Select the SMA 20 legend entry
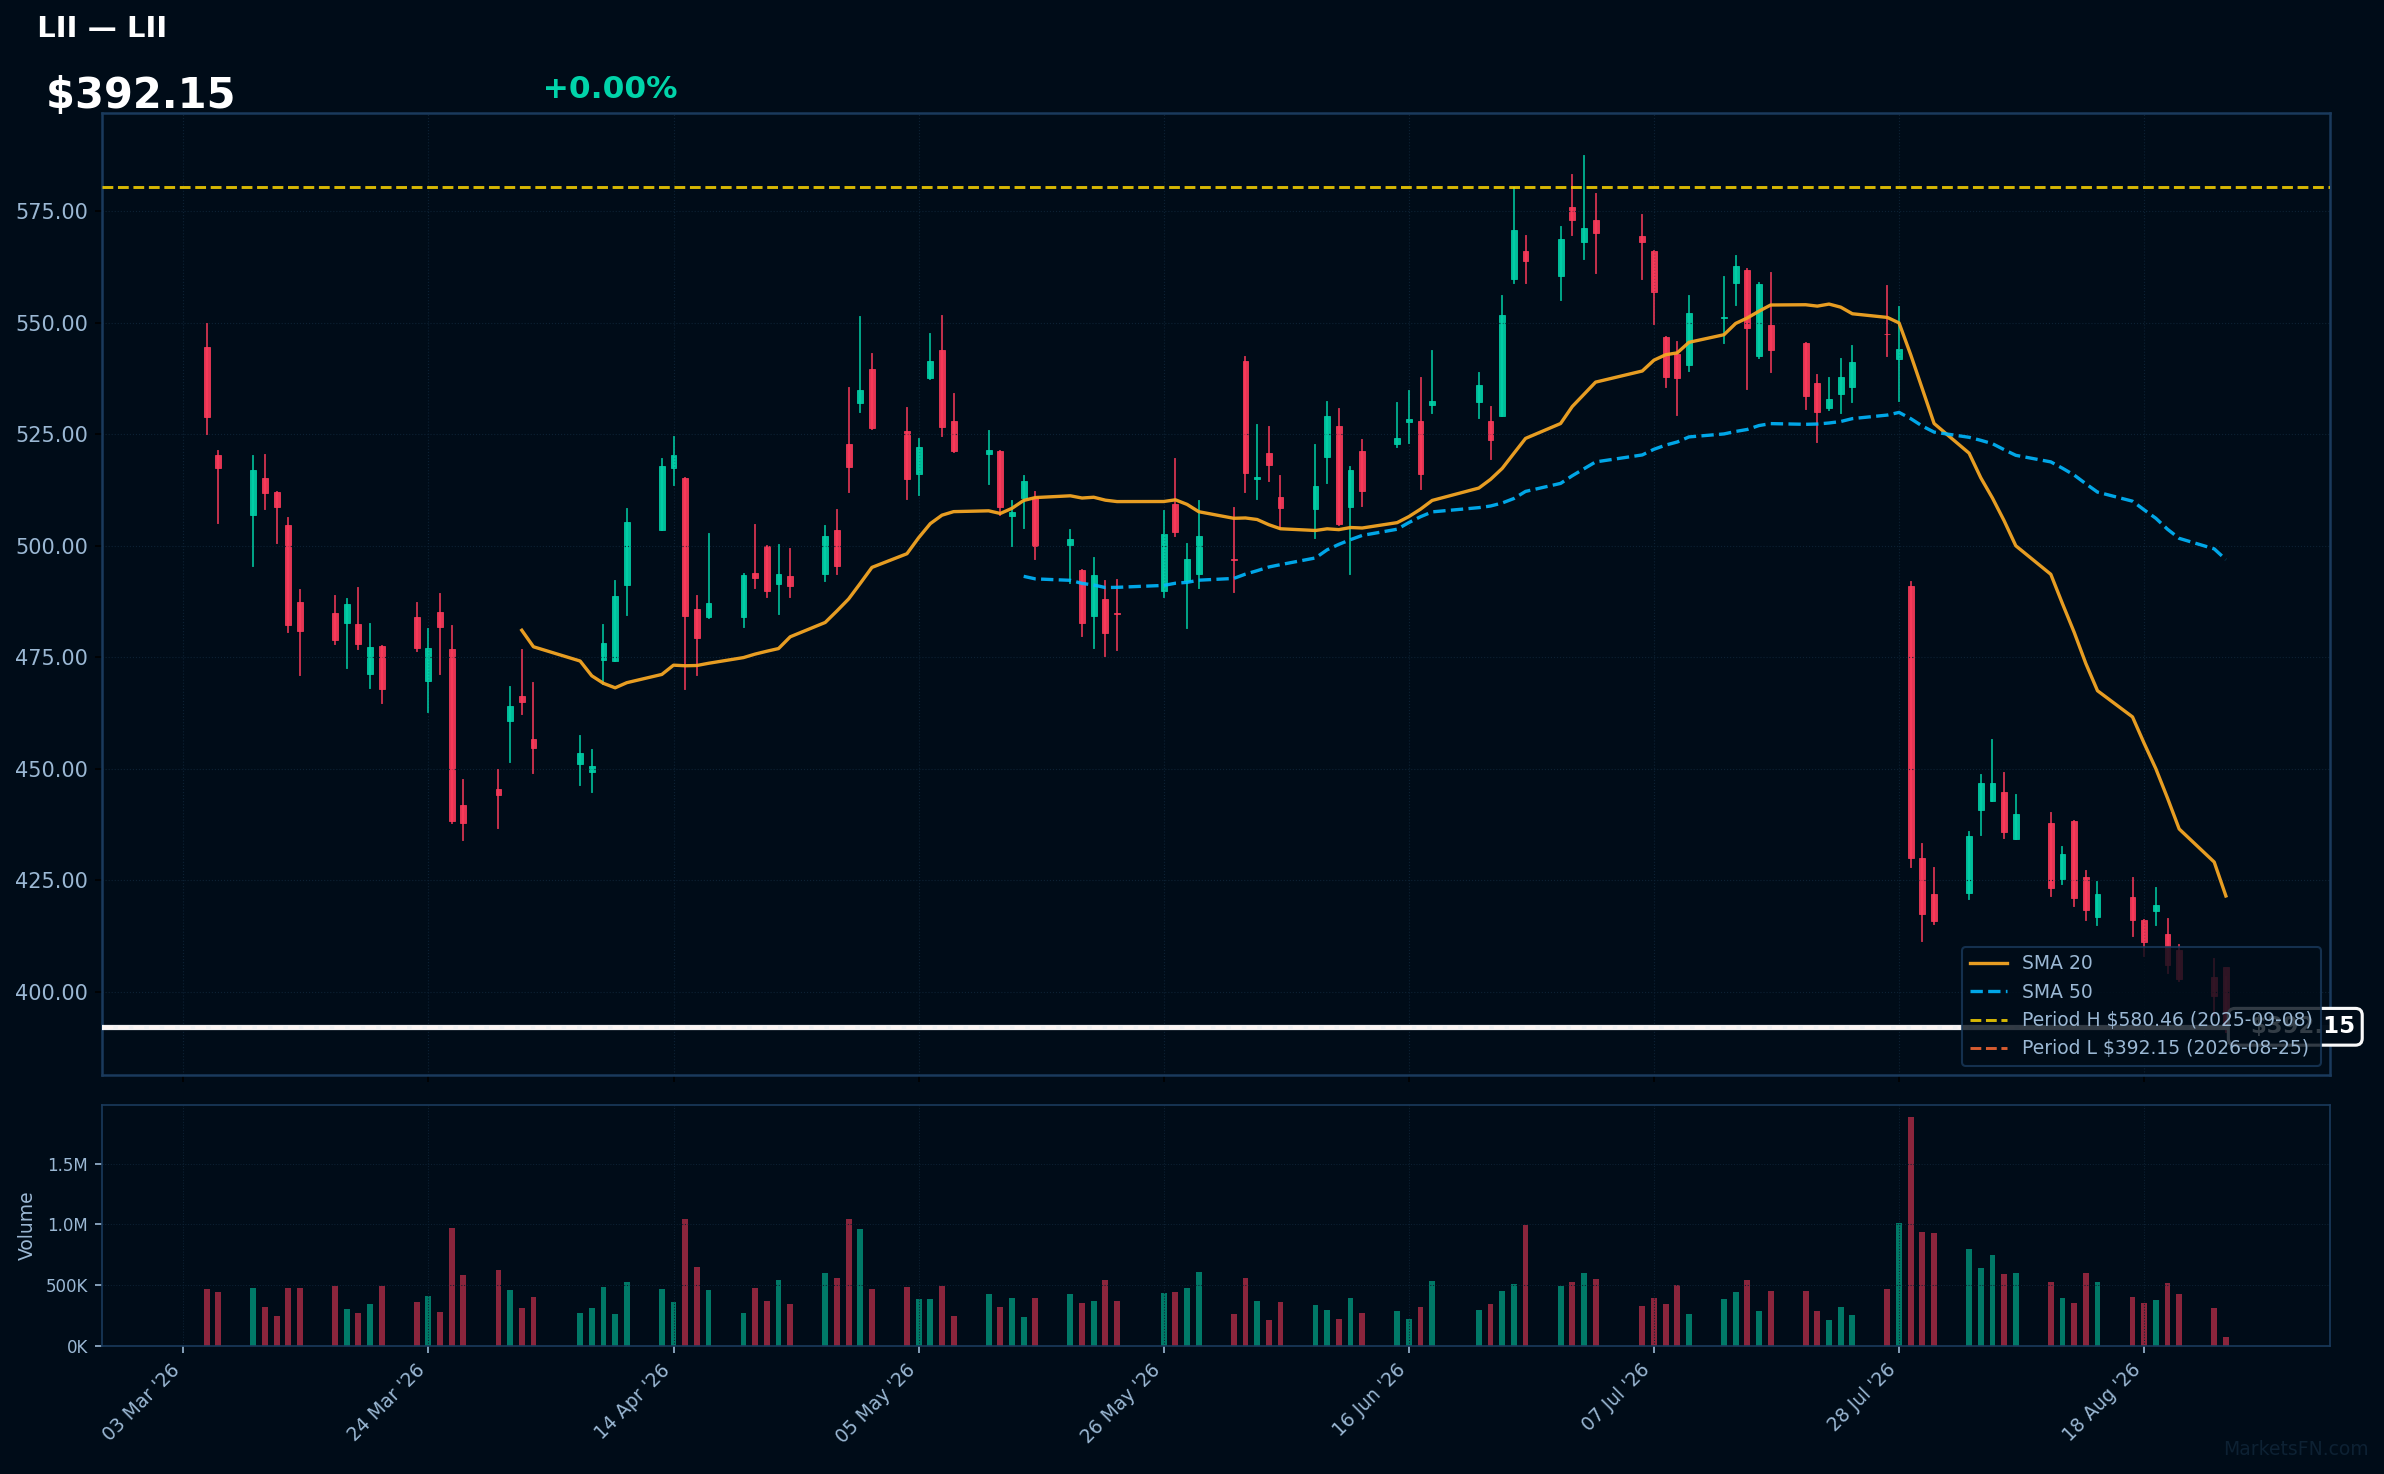 point(2031,962)
